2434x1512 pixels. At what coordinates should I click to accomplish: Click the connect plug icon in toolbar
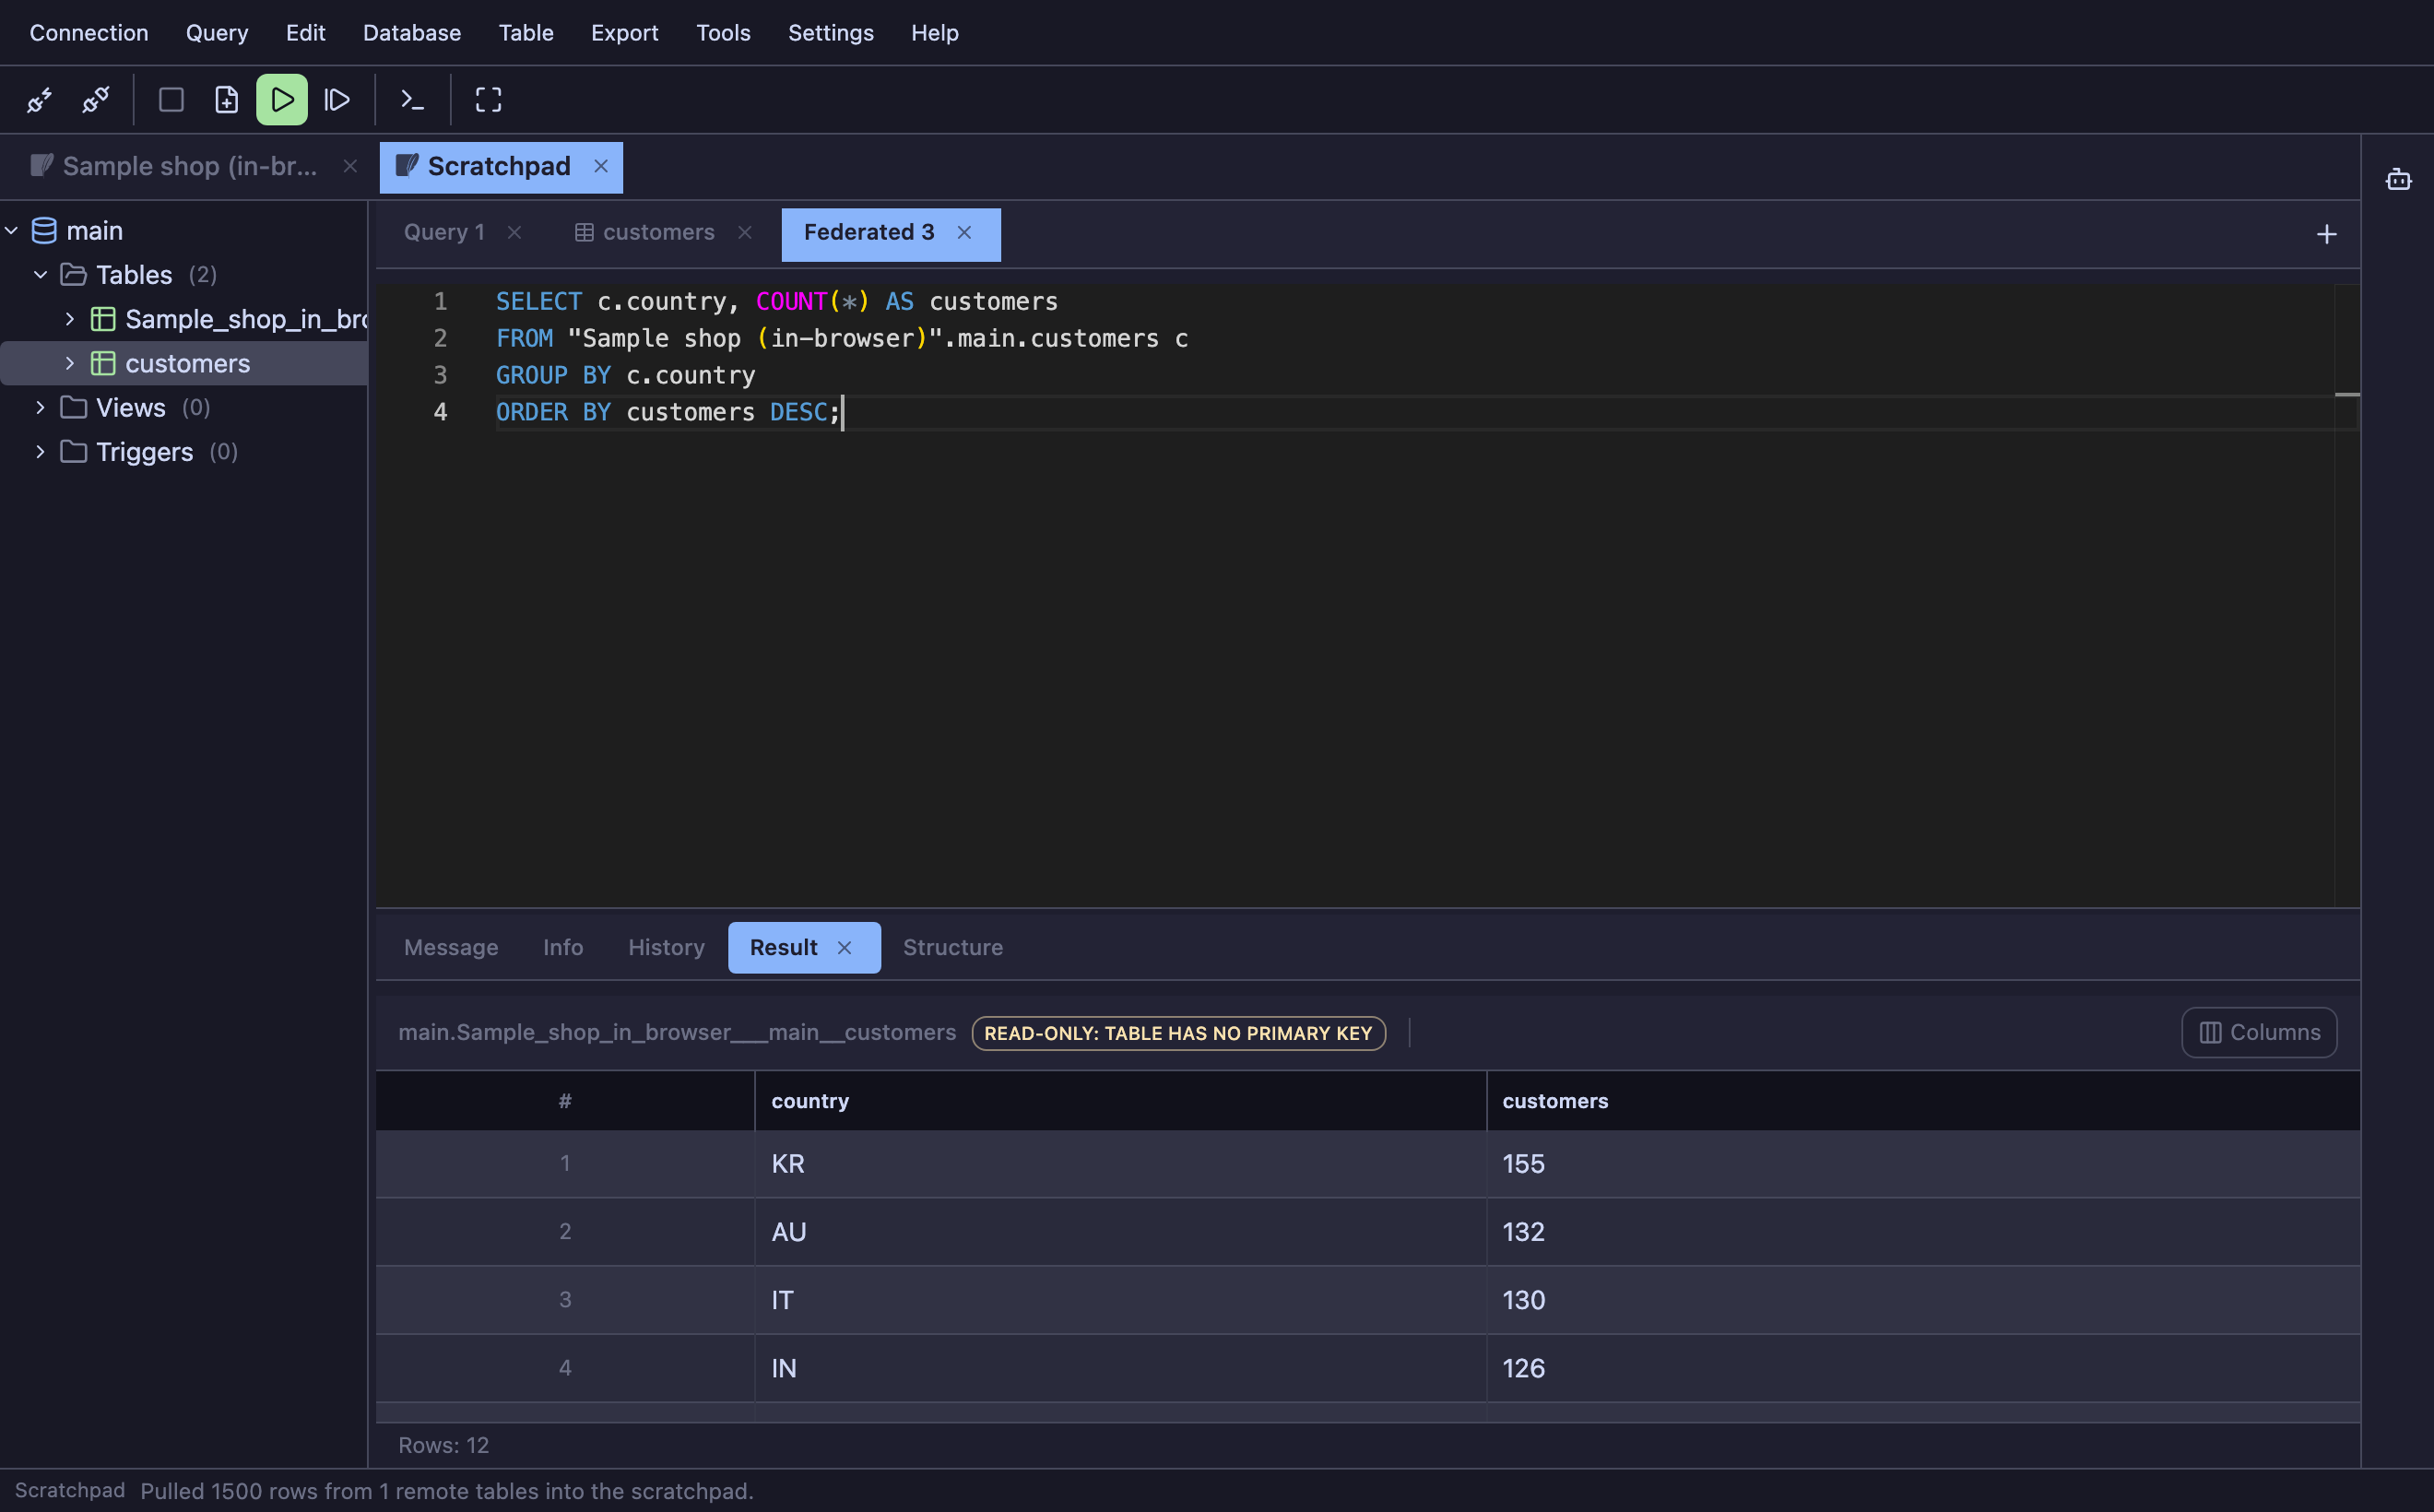pos(40,100)
